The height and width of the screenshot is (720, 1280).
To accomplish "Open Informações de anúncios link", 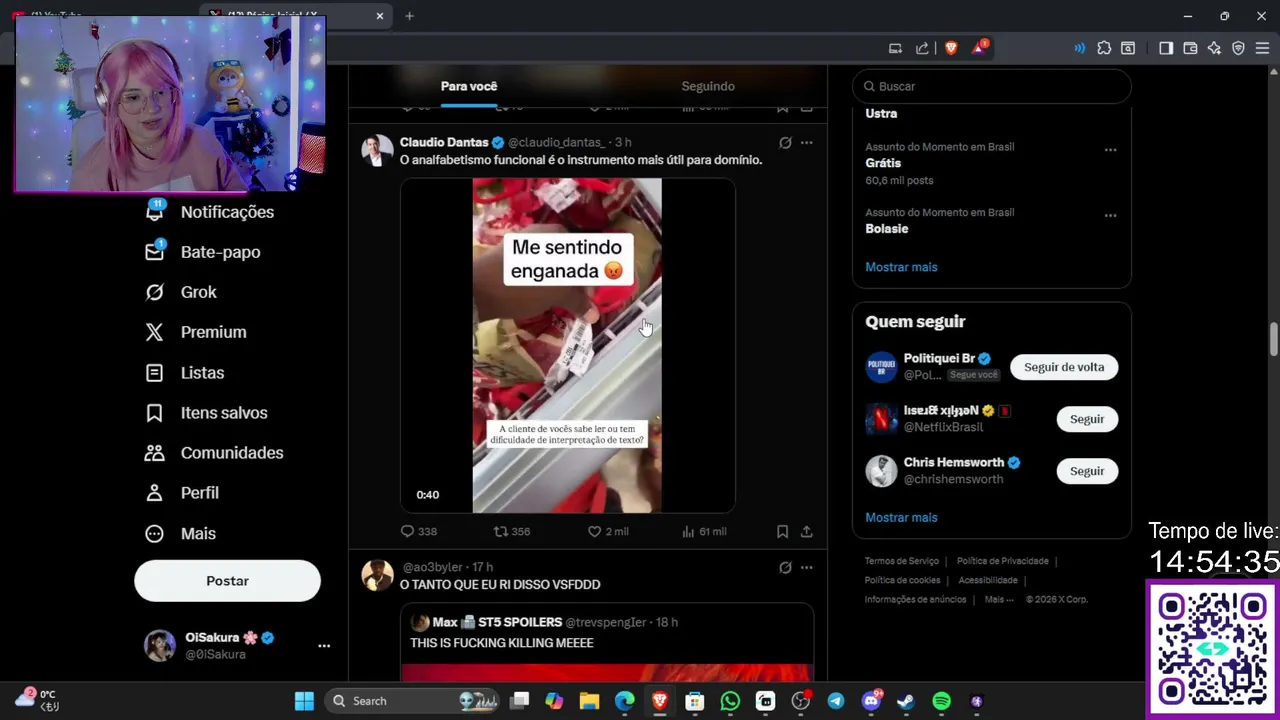I will [916, 599].
